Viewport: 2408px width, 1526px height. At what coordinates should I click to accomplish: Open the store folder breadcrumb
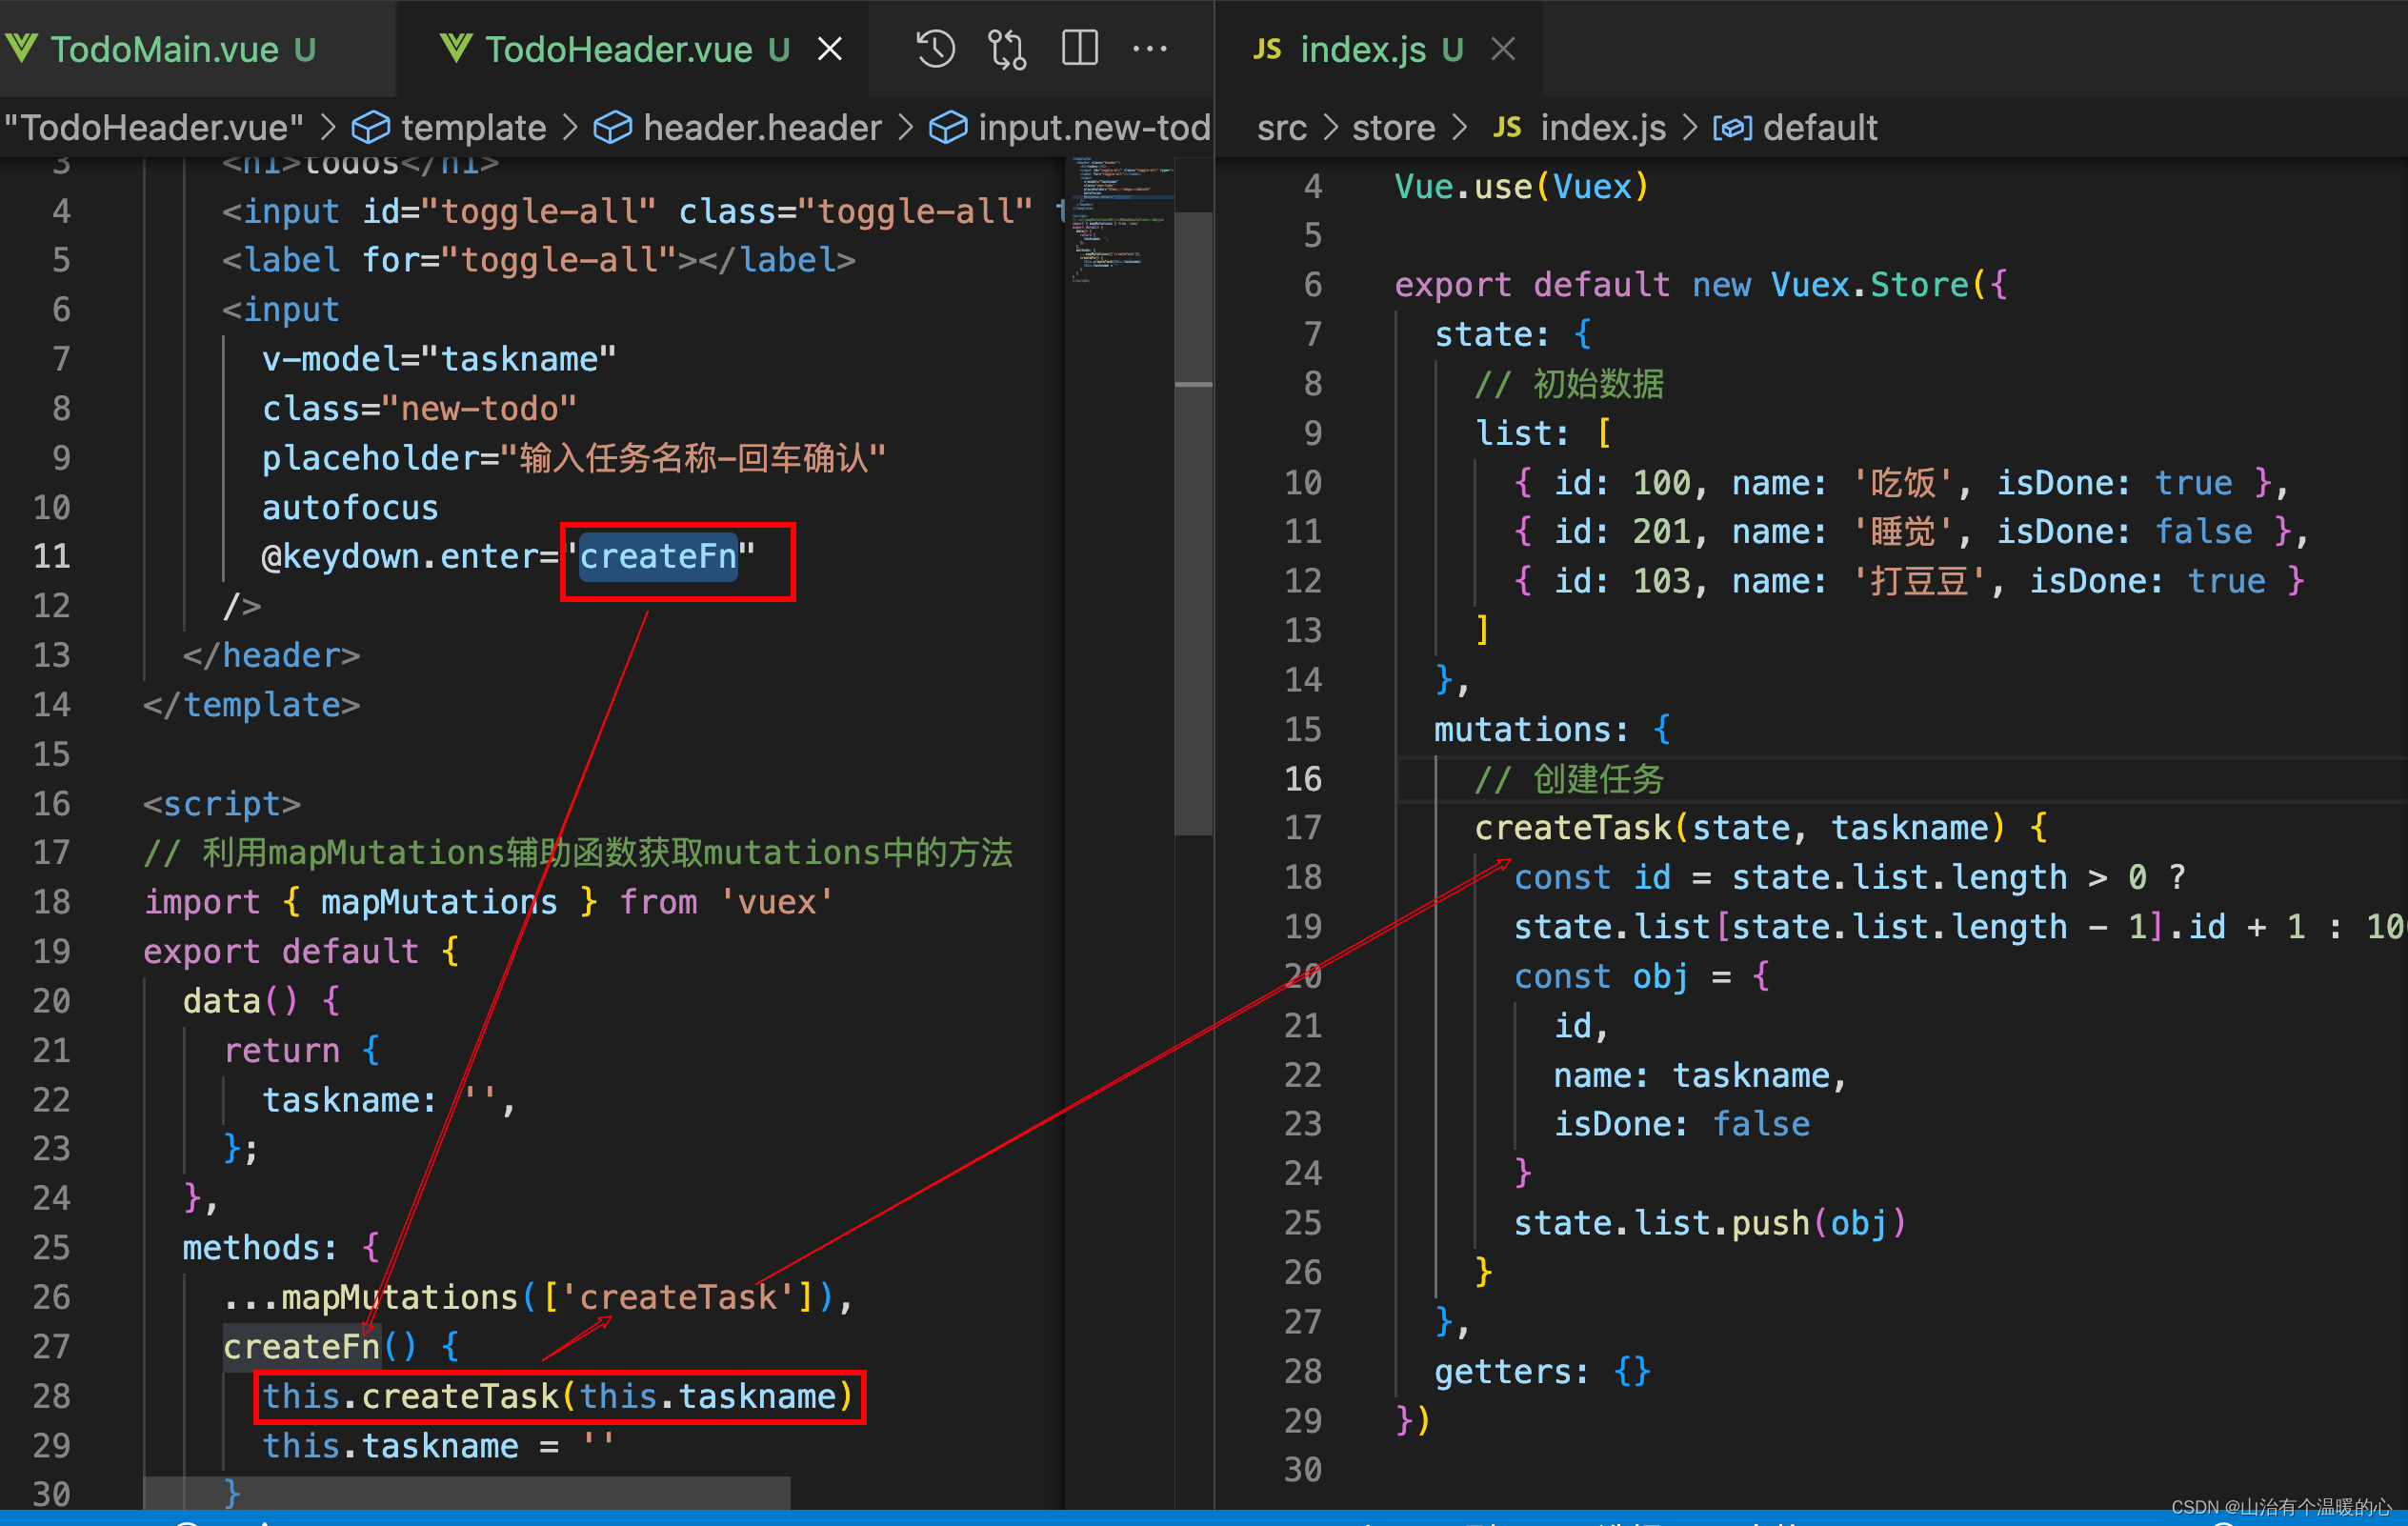1393,128
